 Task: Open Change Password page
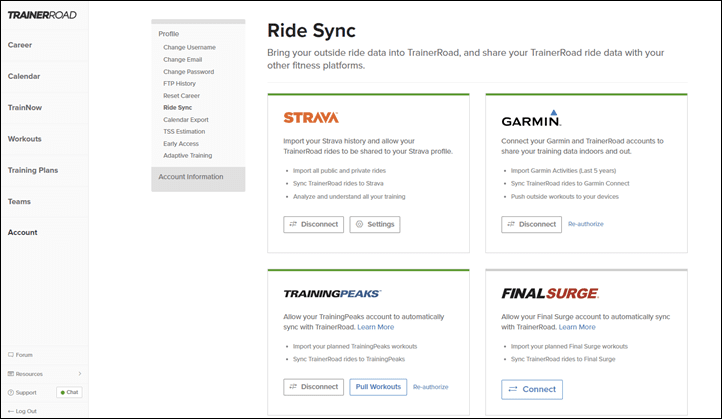click(188, 72)
